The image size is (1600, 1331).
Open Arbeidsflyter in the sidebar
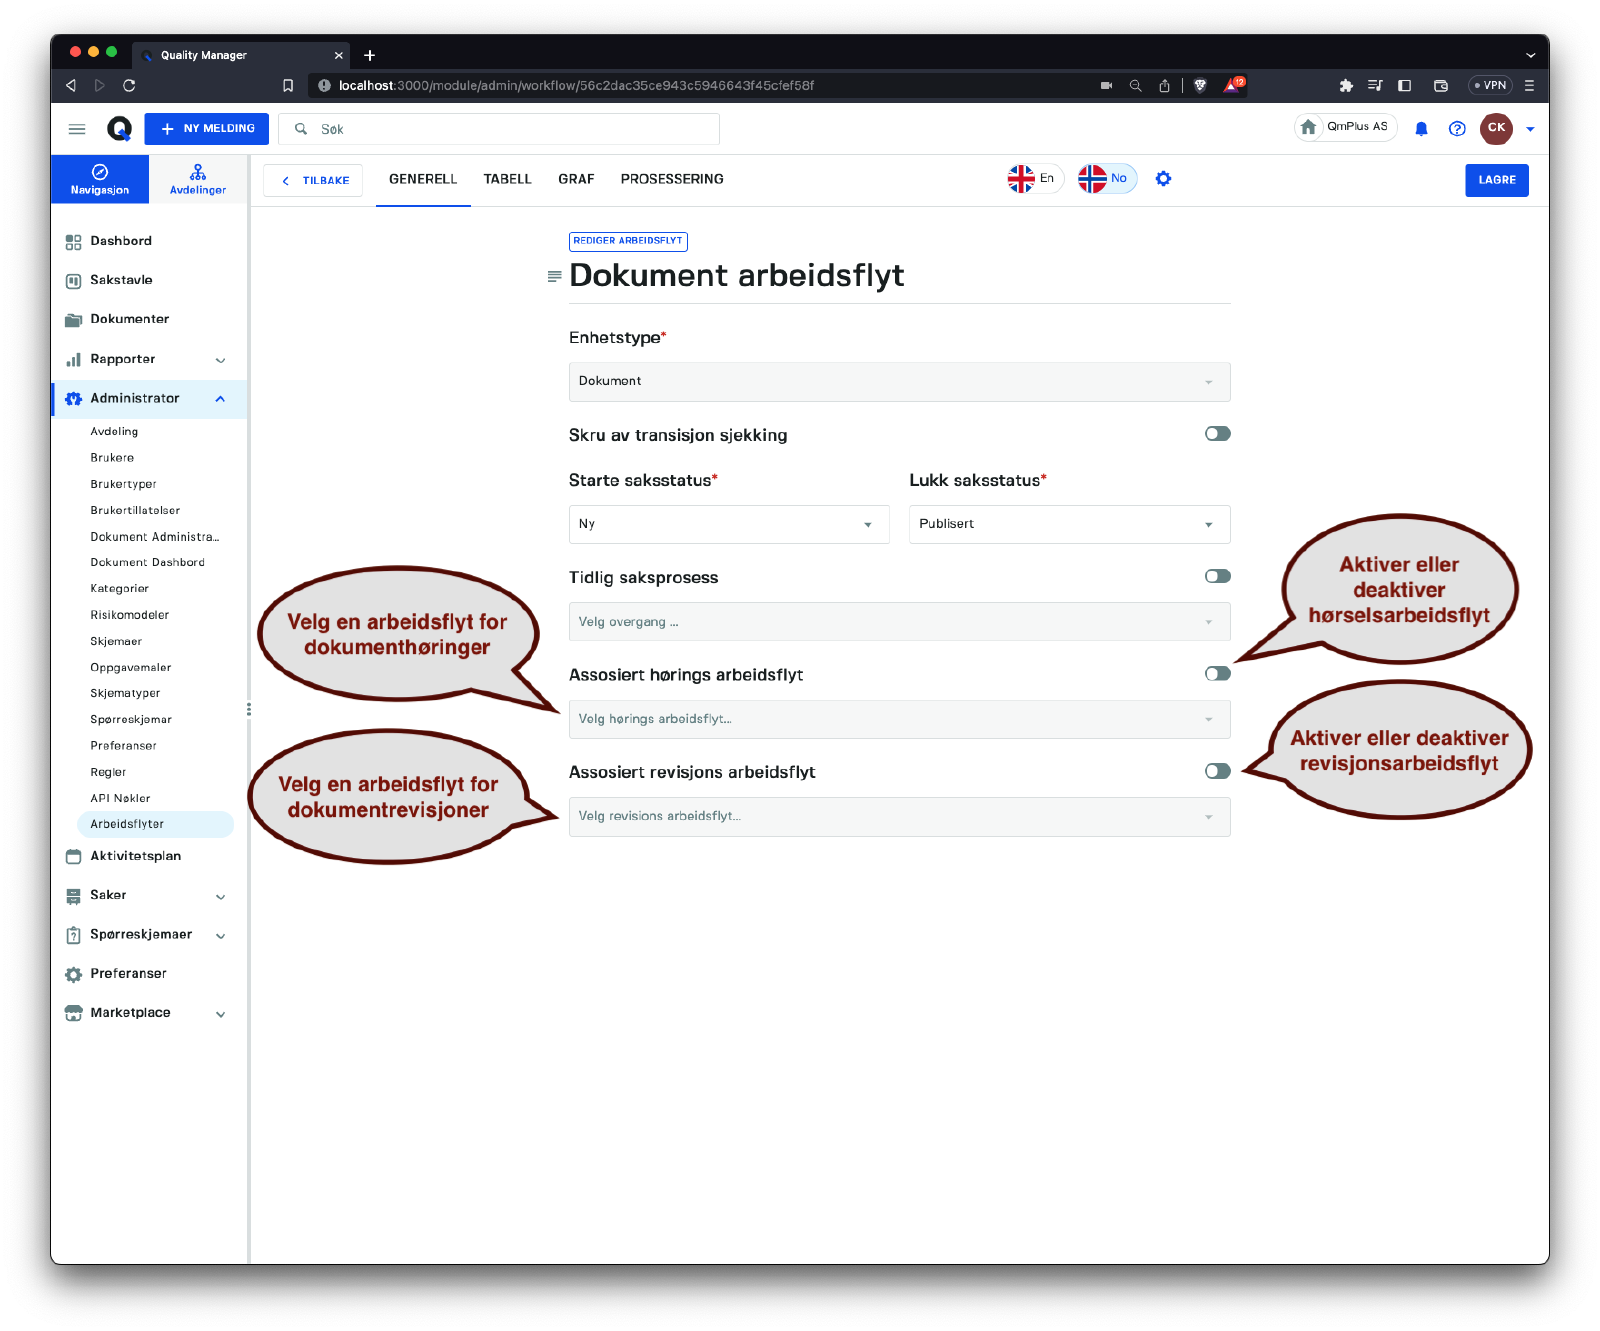127,824
